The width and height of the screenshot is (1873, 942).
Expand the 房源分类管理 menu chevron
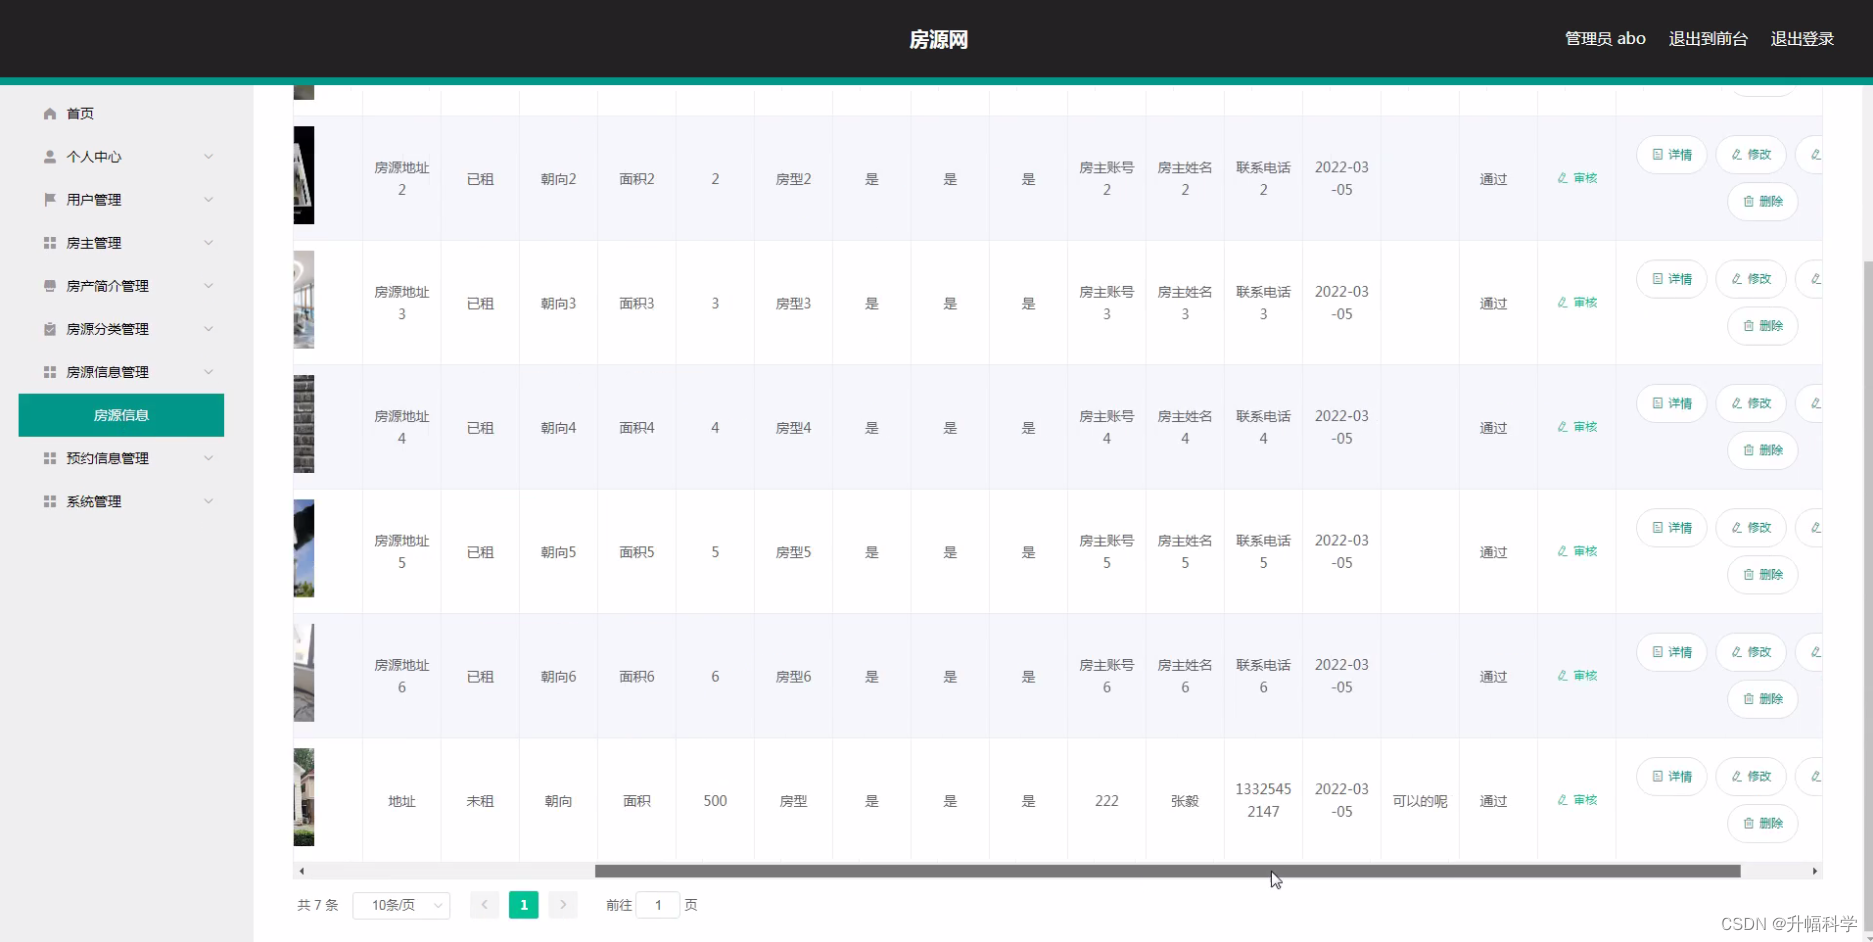click(208, 329)
